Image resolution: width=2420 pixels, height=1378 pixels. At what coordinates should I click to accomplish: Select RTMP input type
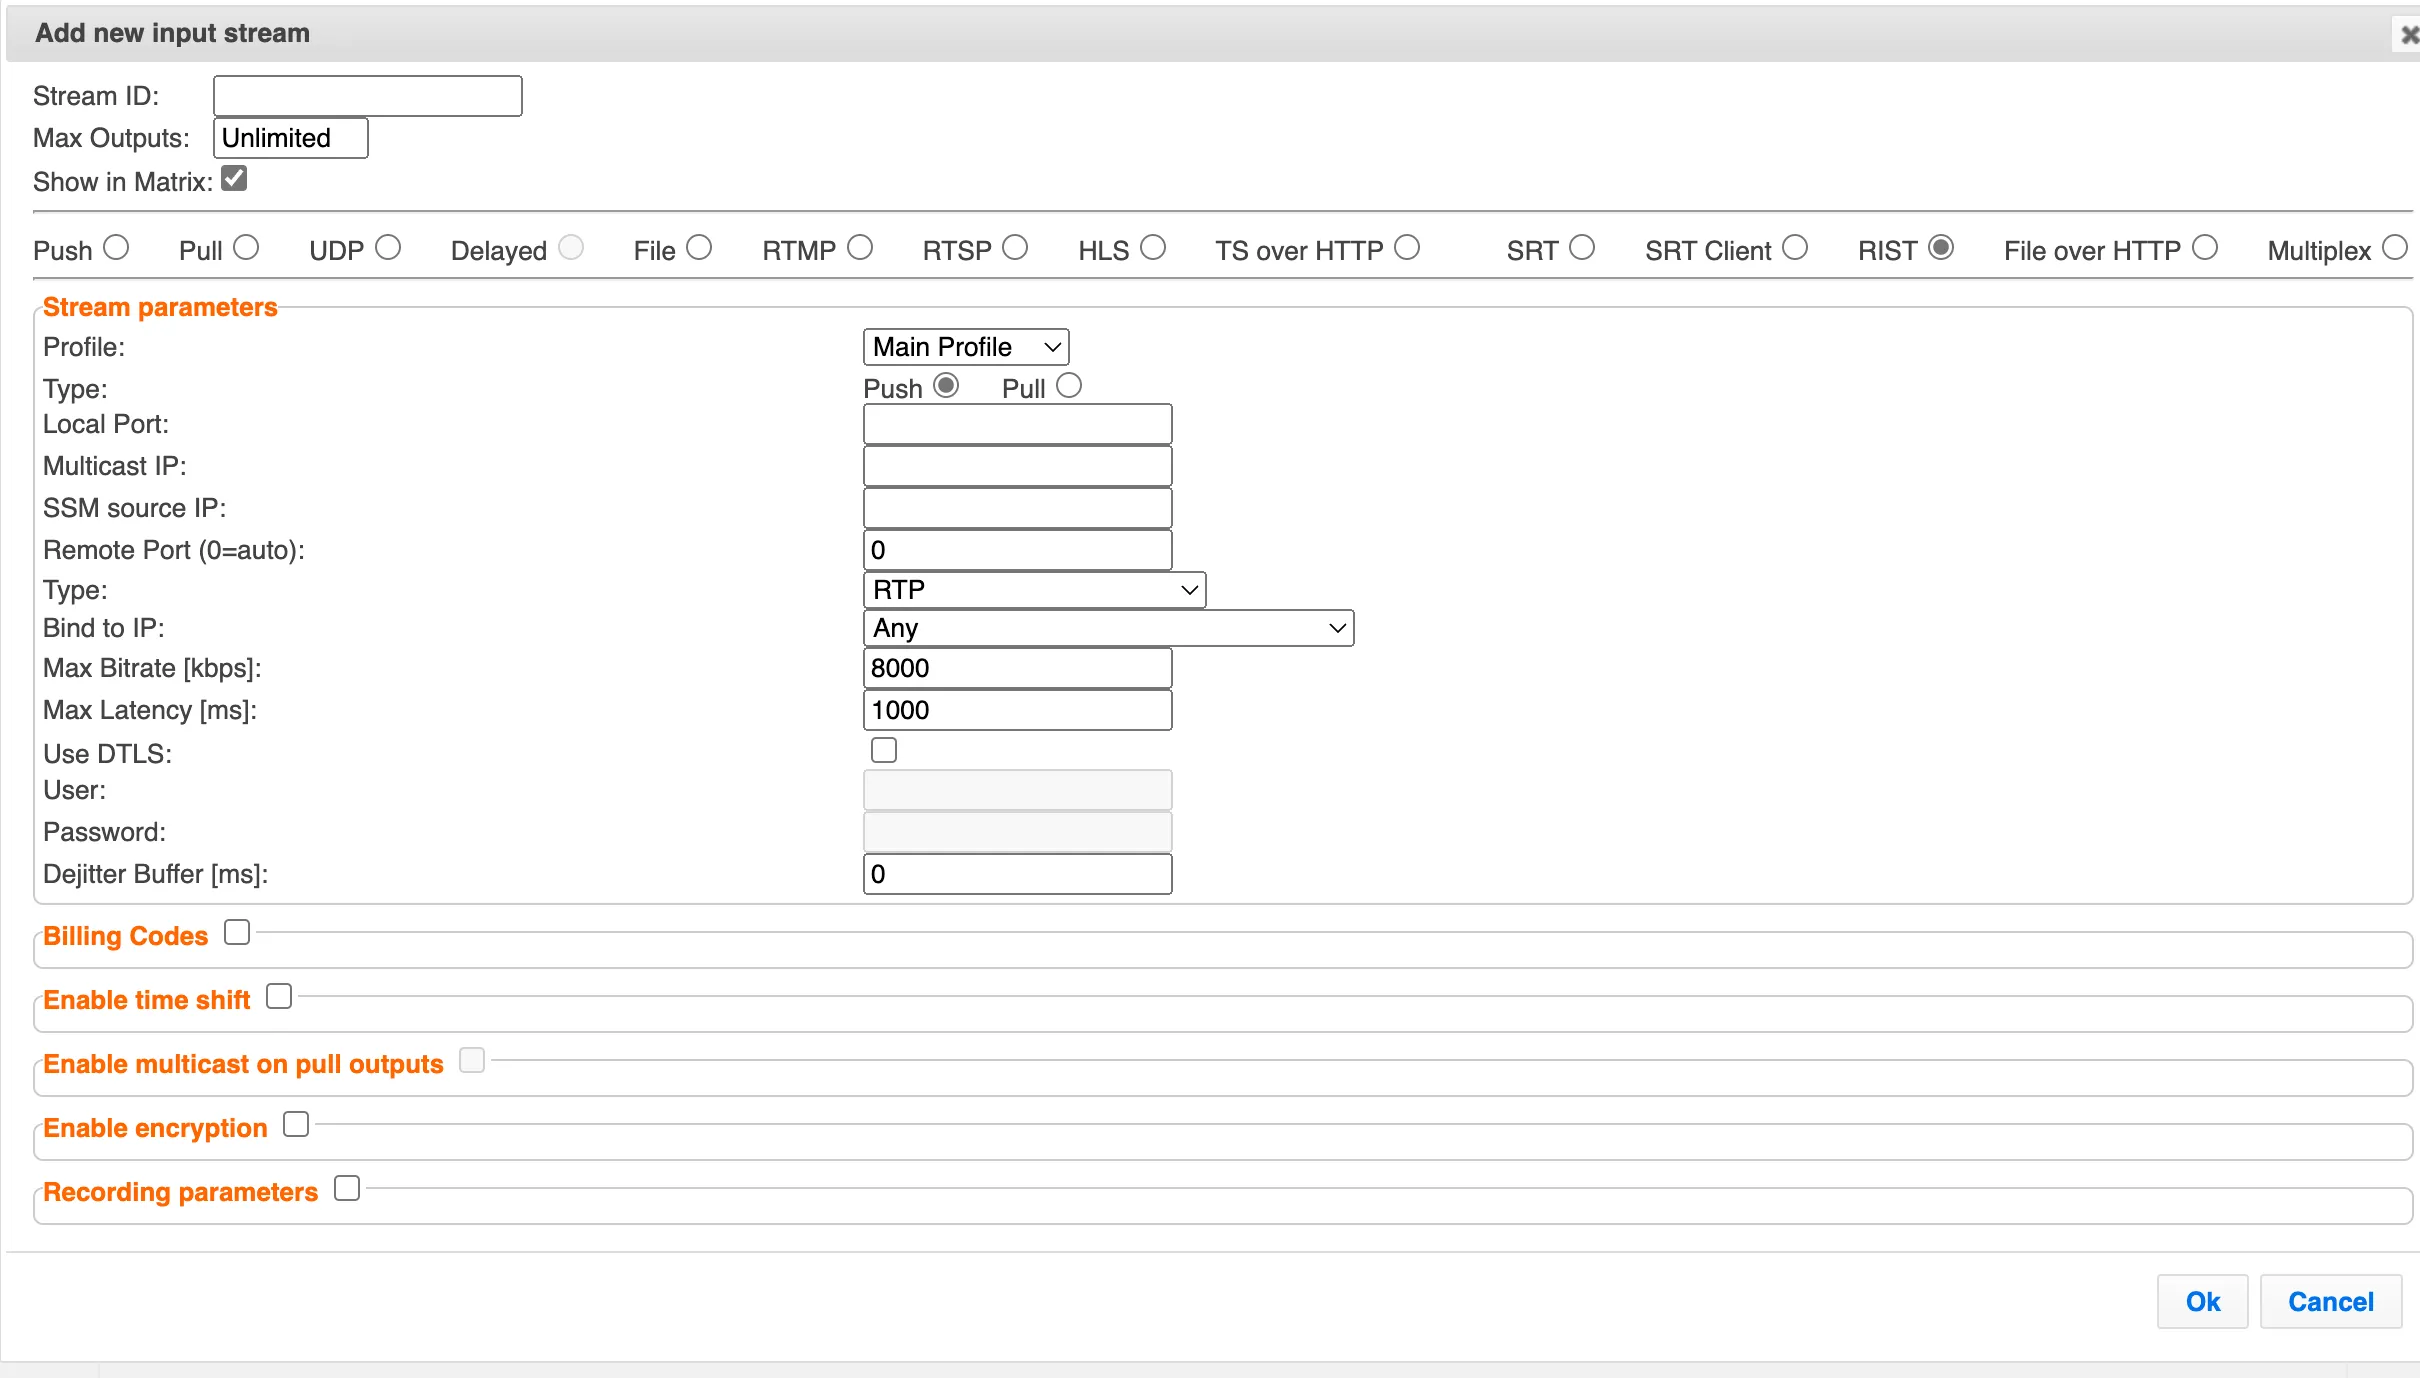click(860, 247)
